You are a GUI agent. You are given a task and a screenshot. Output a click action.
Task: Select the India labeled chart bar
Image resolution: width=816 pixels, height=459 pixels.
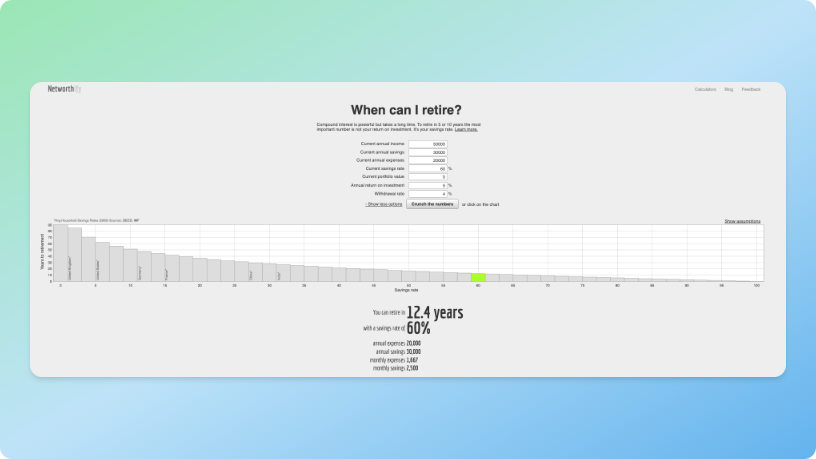(284, 273)
